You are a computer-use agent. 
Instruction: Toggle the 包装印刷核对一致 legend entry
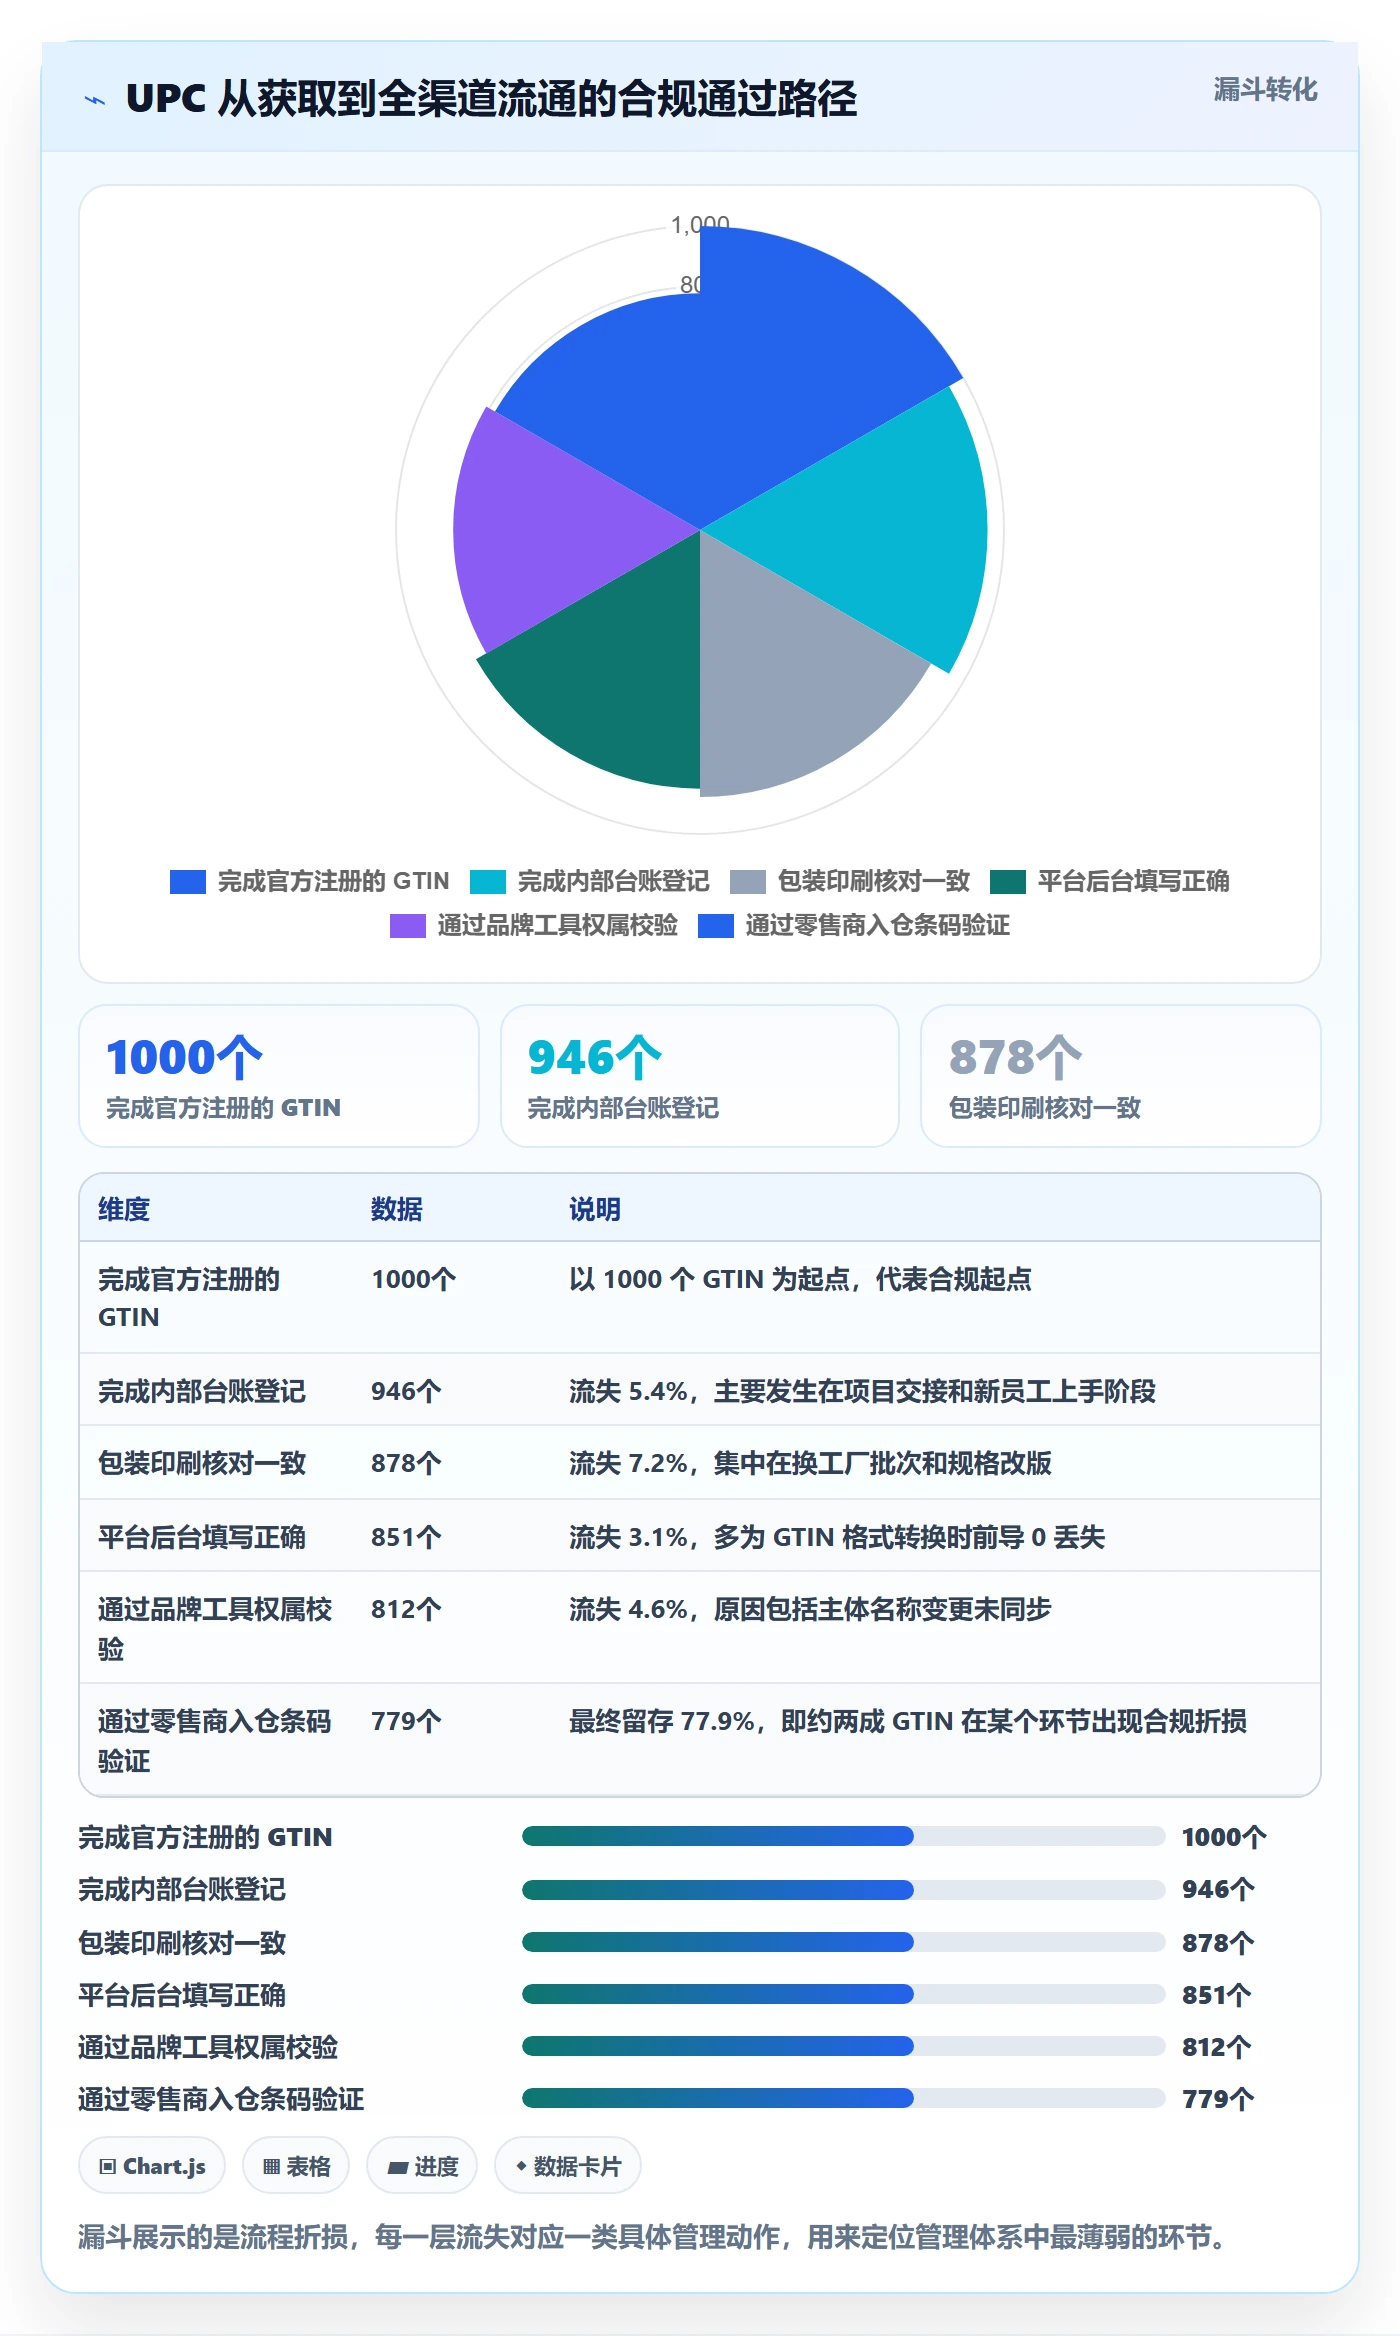click(850, 881)
